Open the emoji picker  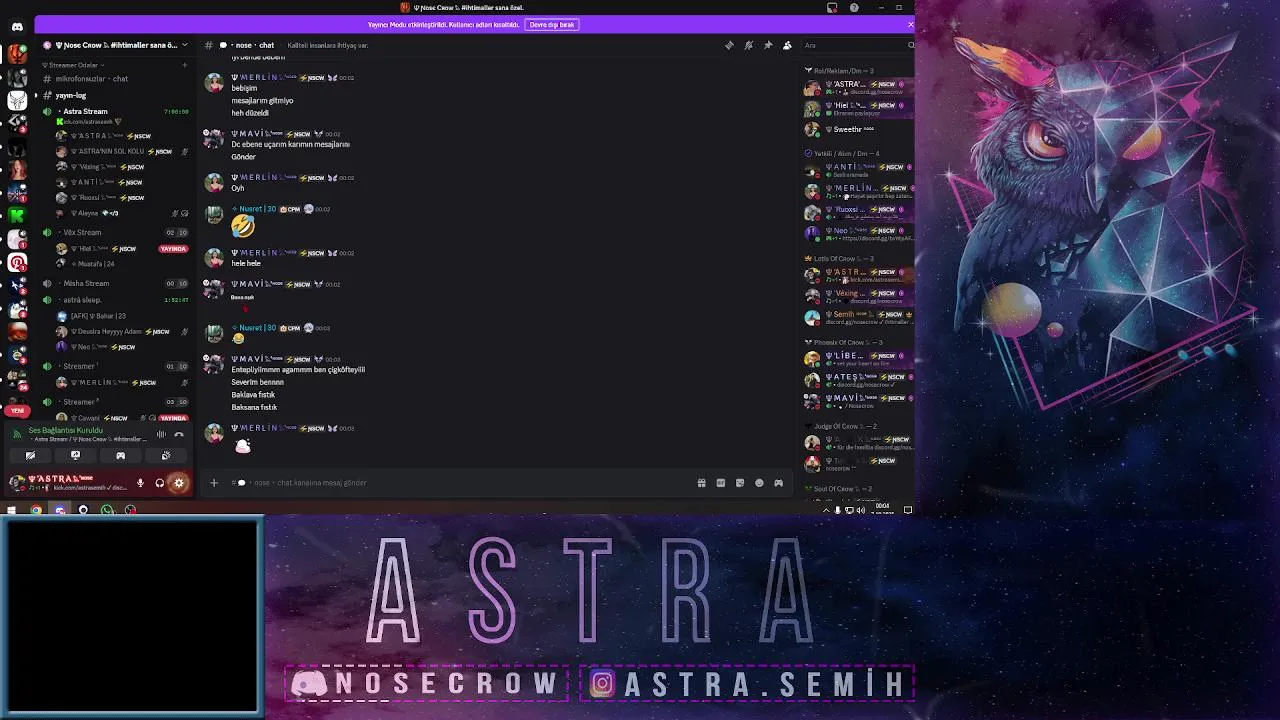(759, 483)
